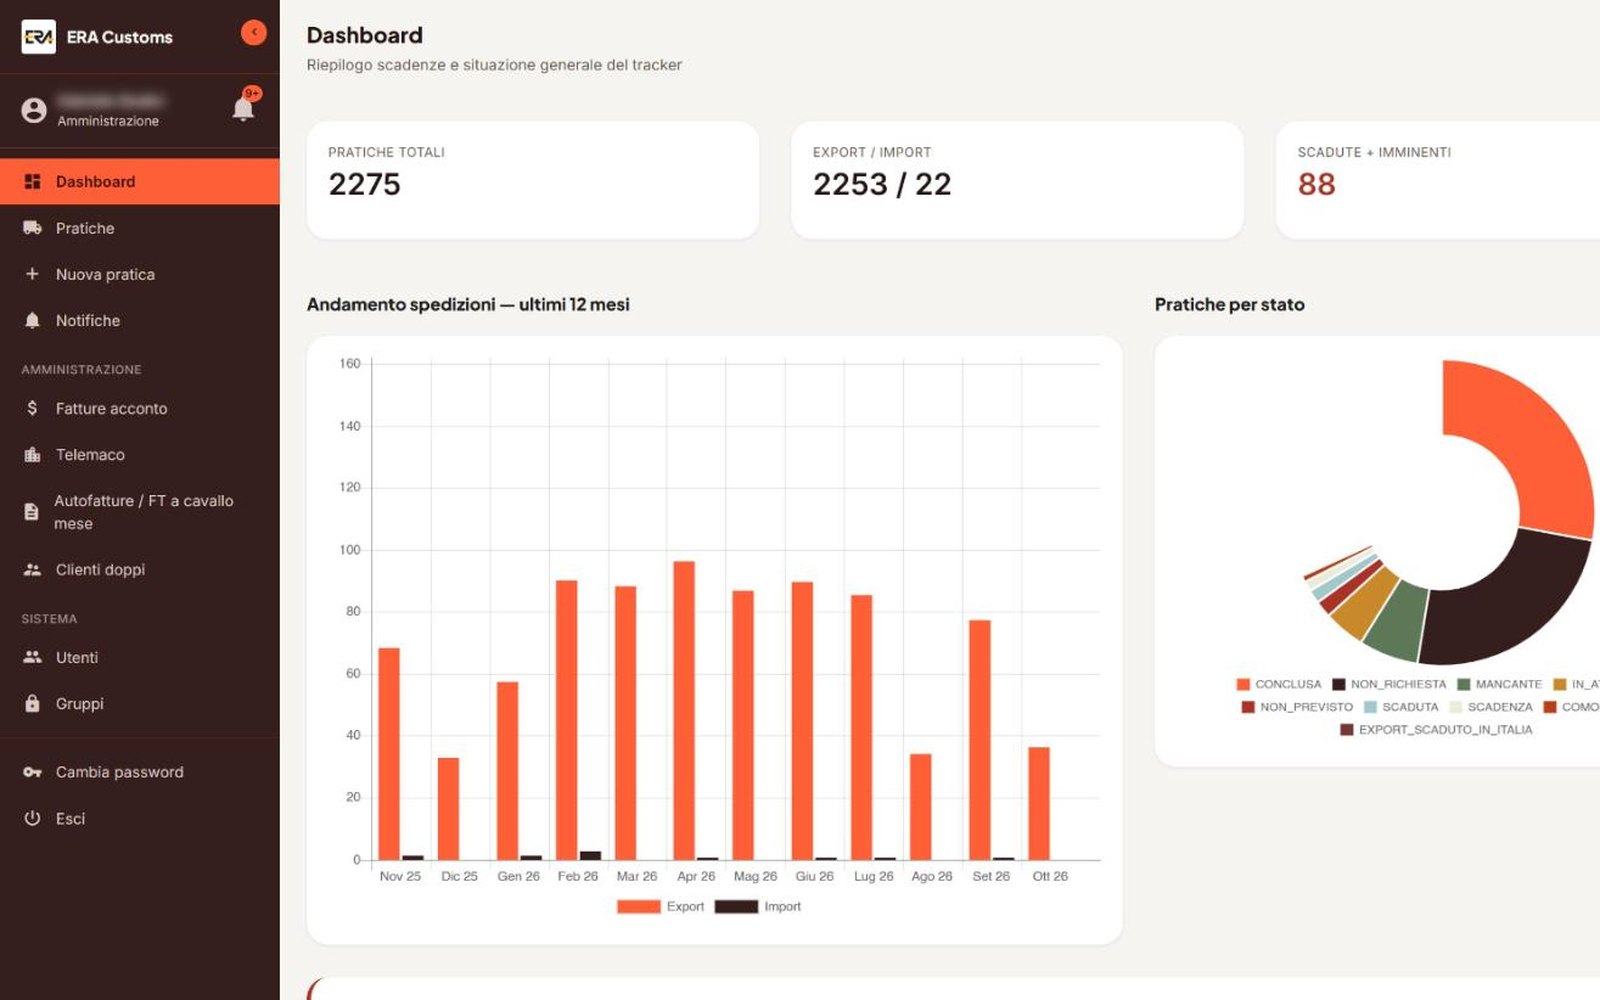Open Fatture acconto via the dollar icon

pos(32,408)
